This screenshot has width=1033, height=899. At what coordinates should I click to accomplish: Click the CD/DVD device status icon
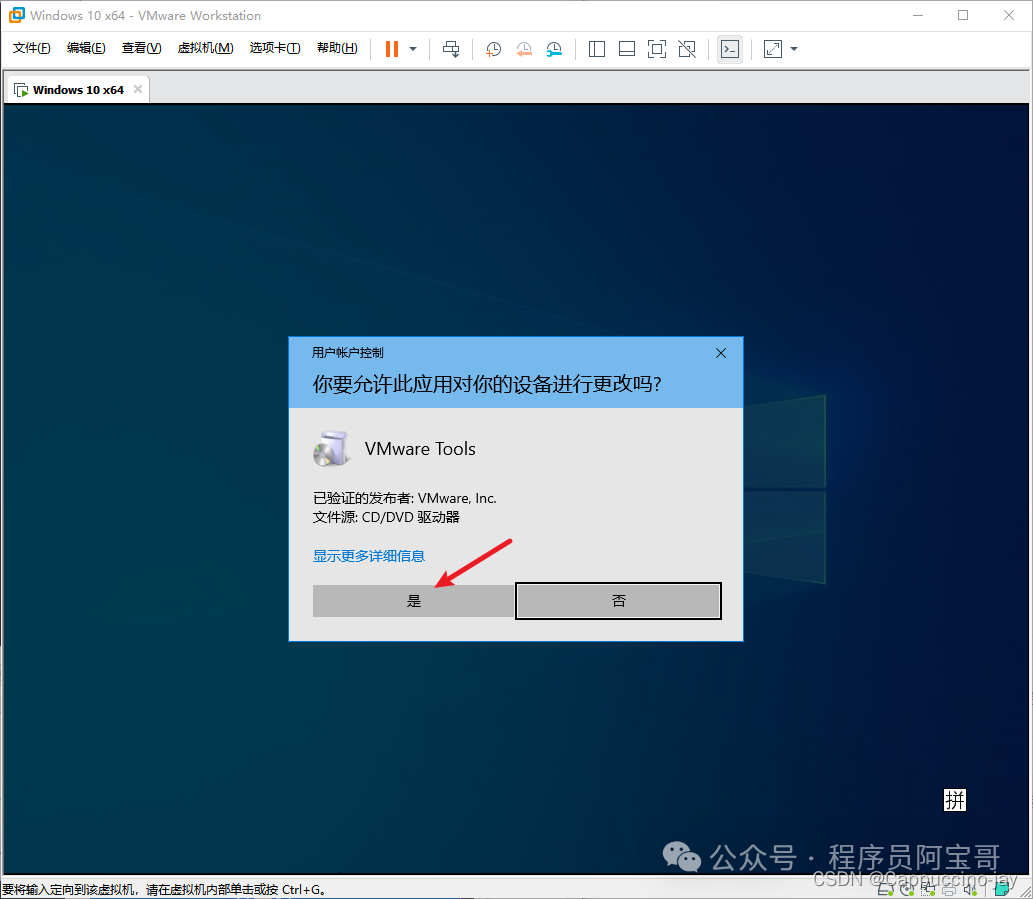[x=907, y=890]
